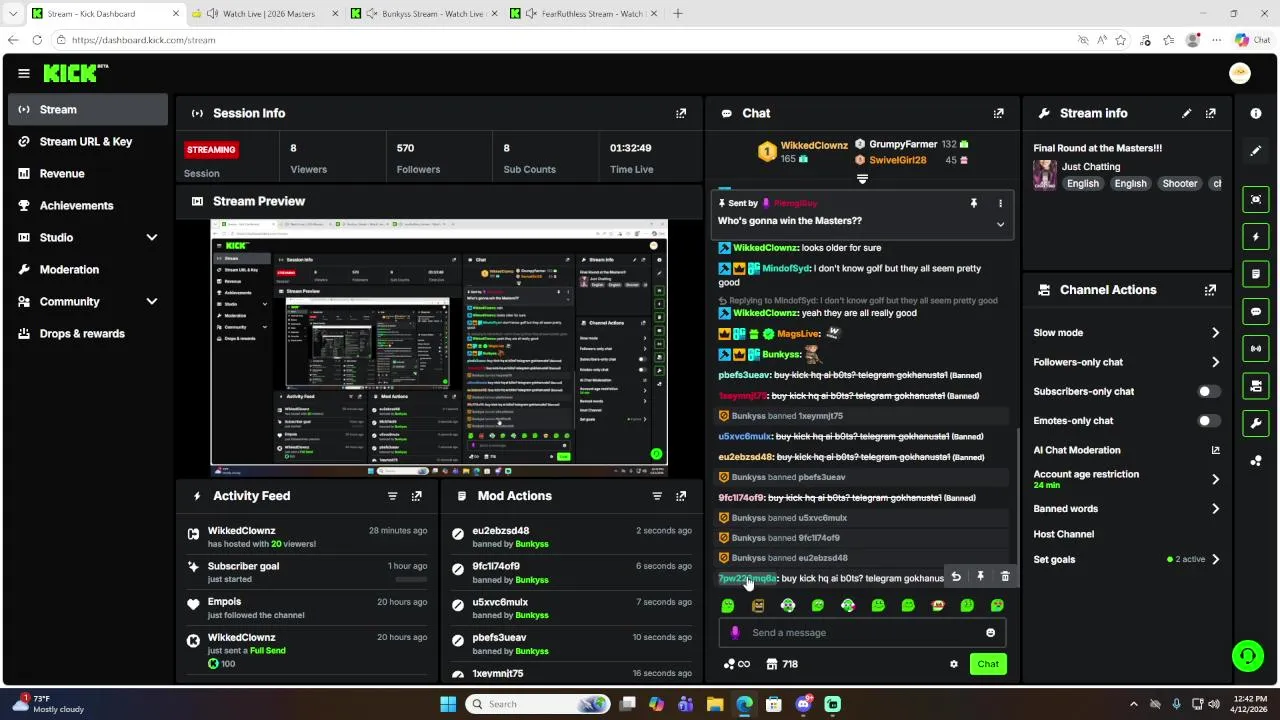Image resolution: width=1280 pixels, height=720 pixels.
Task: Open the emoji picker in chat input
Action: 991,633
